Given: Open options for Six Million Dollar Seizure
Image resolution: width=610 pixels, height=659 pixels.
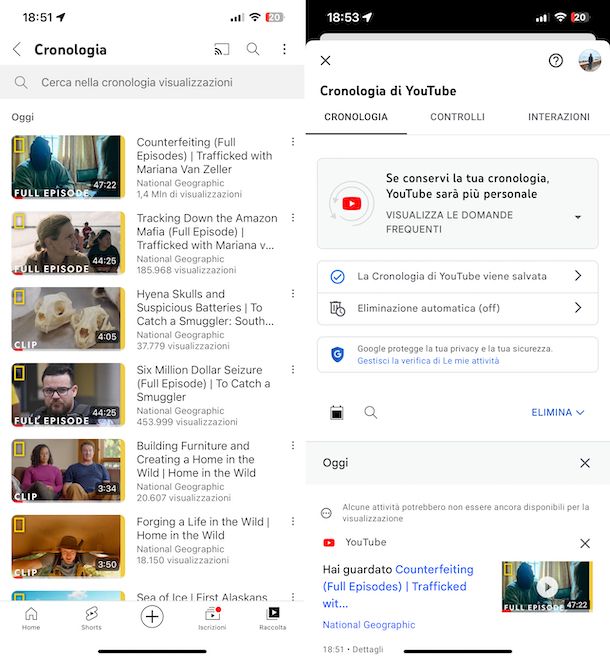Looking at the screenshot, I should click(293, 370).
